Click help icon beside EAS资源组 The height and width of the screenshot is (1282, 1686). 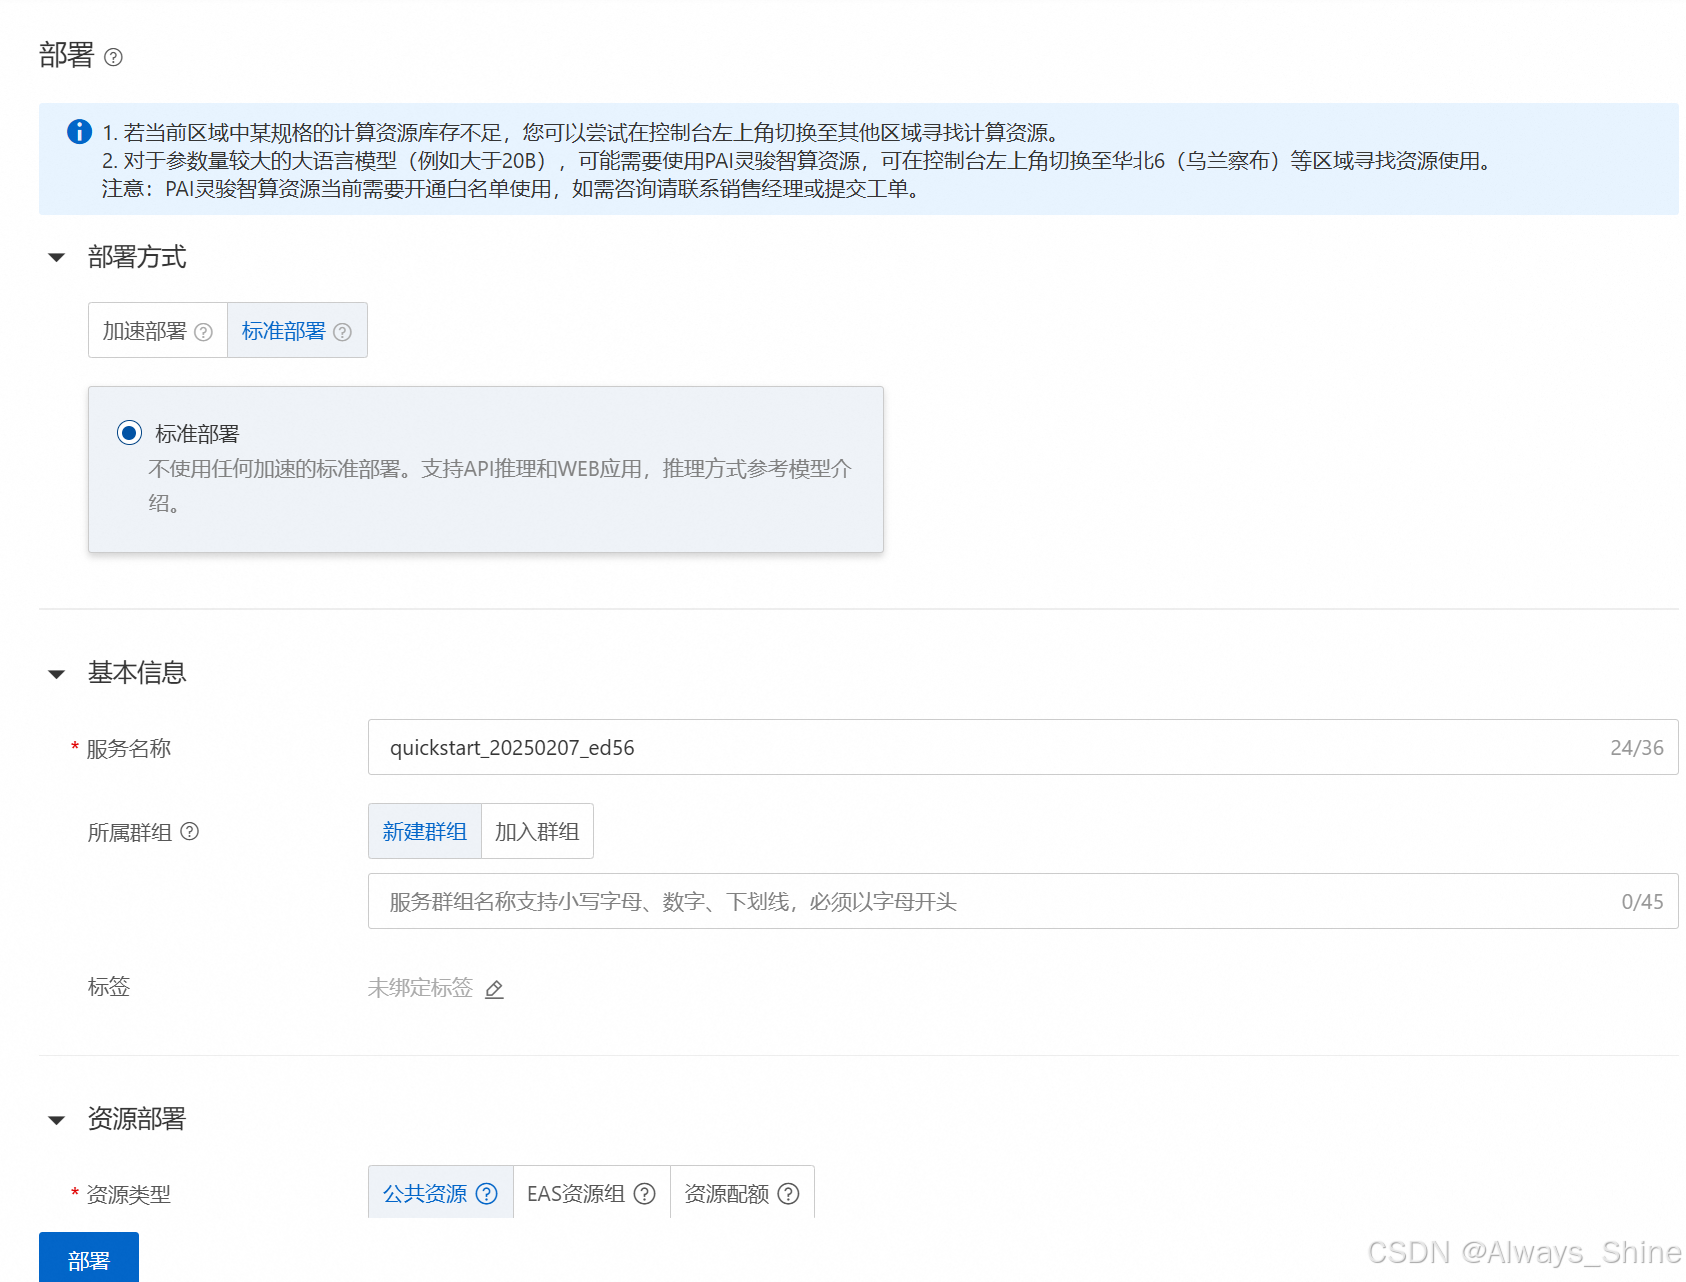645,1194
